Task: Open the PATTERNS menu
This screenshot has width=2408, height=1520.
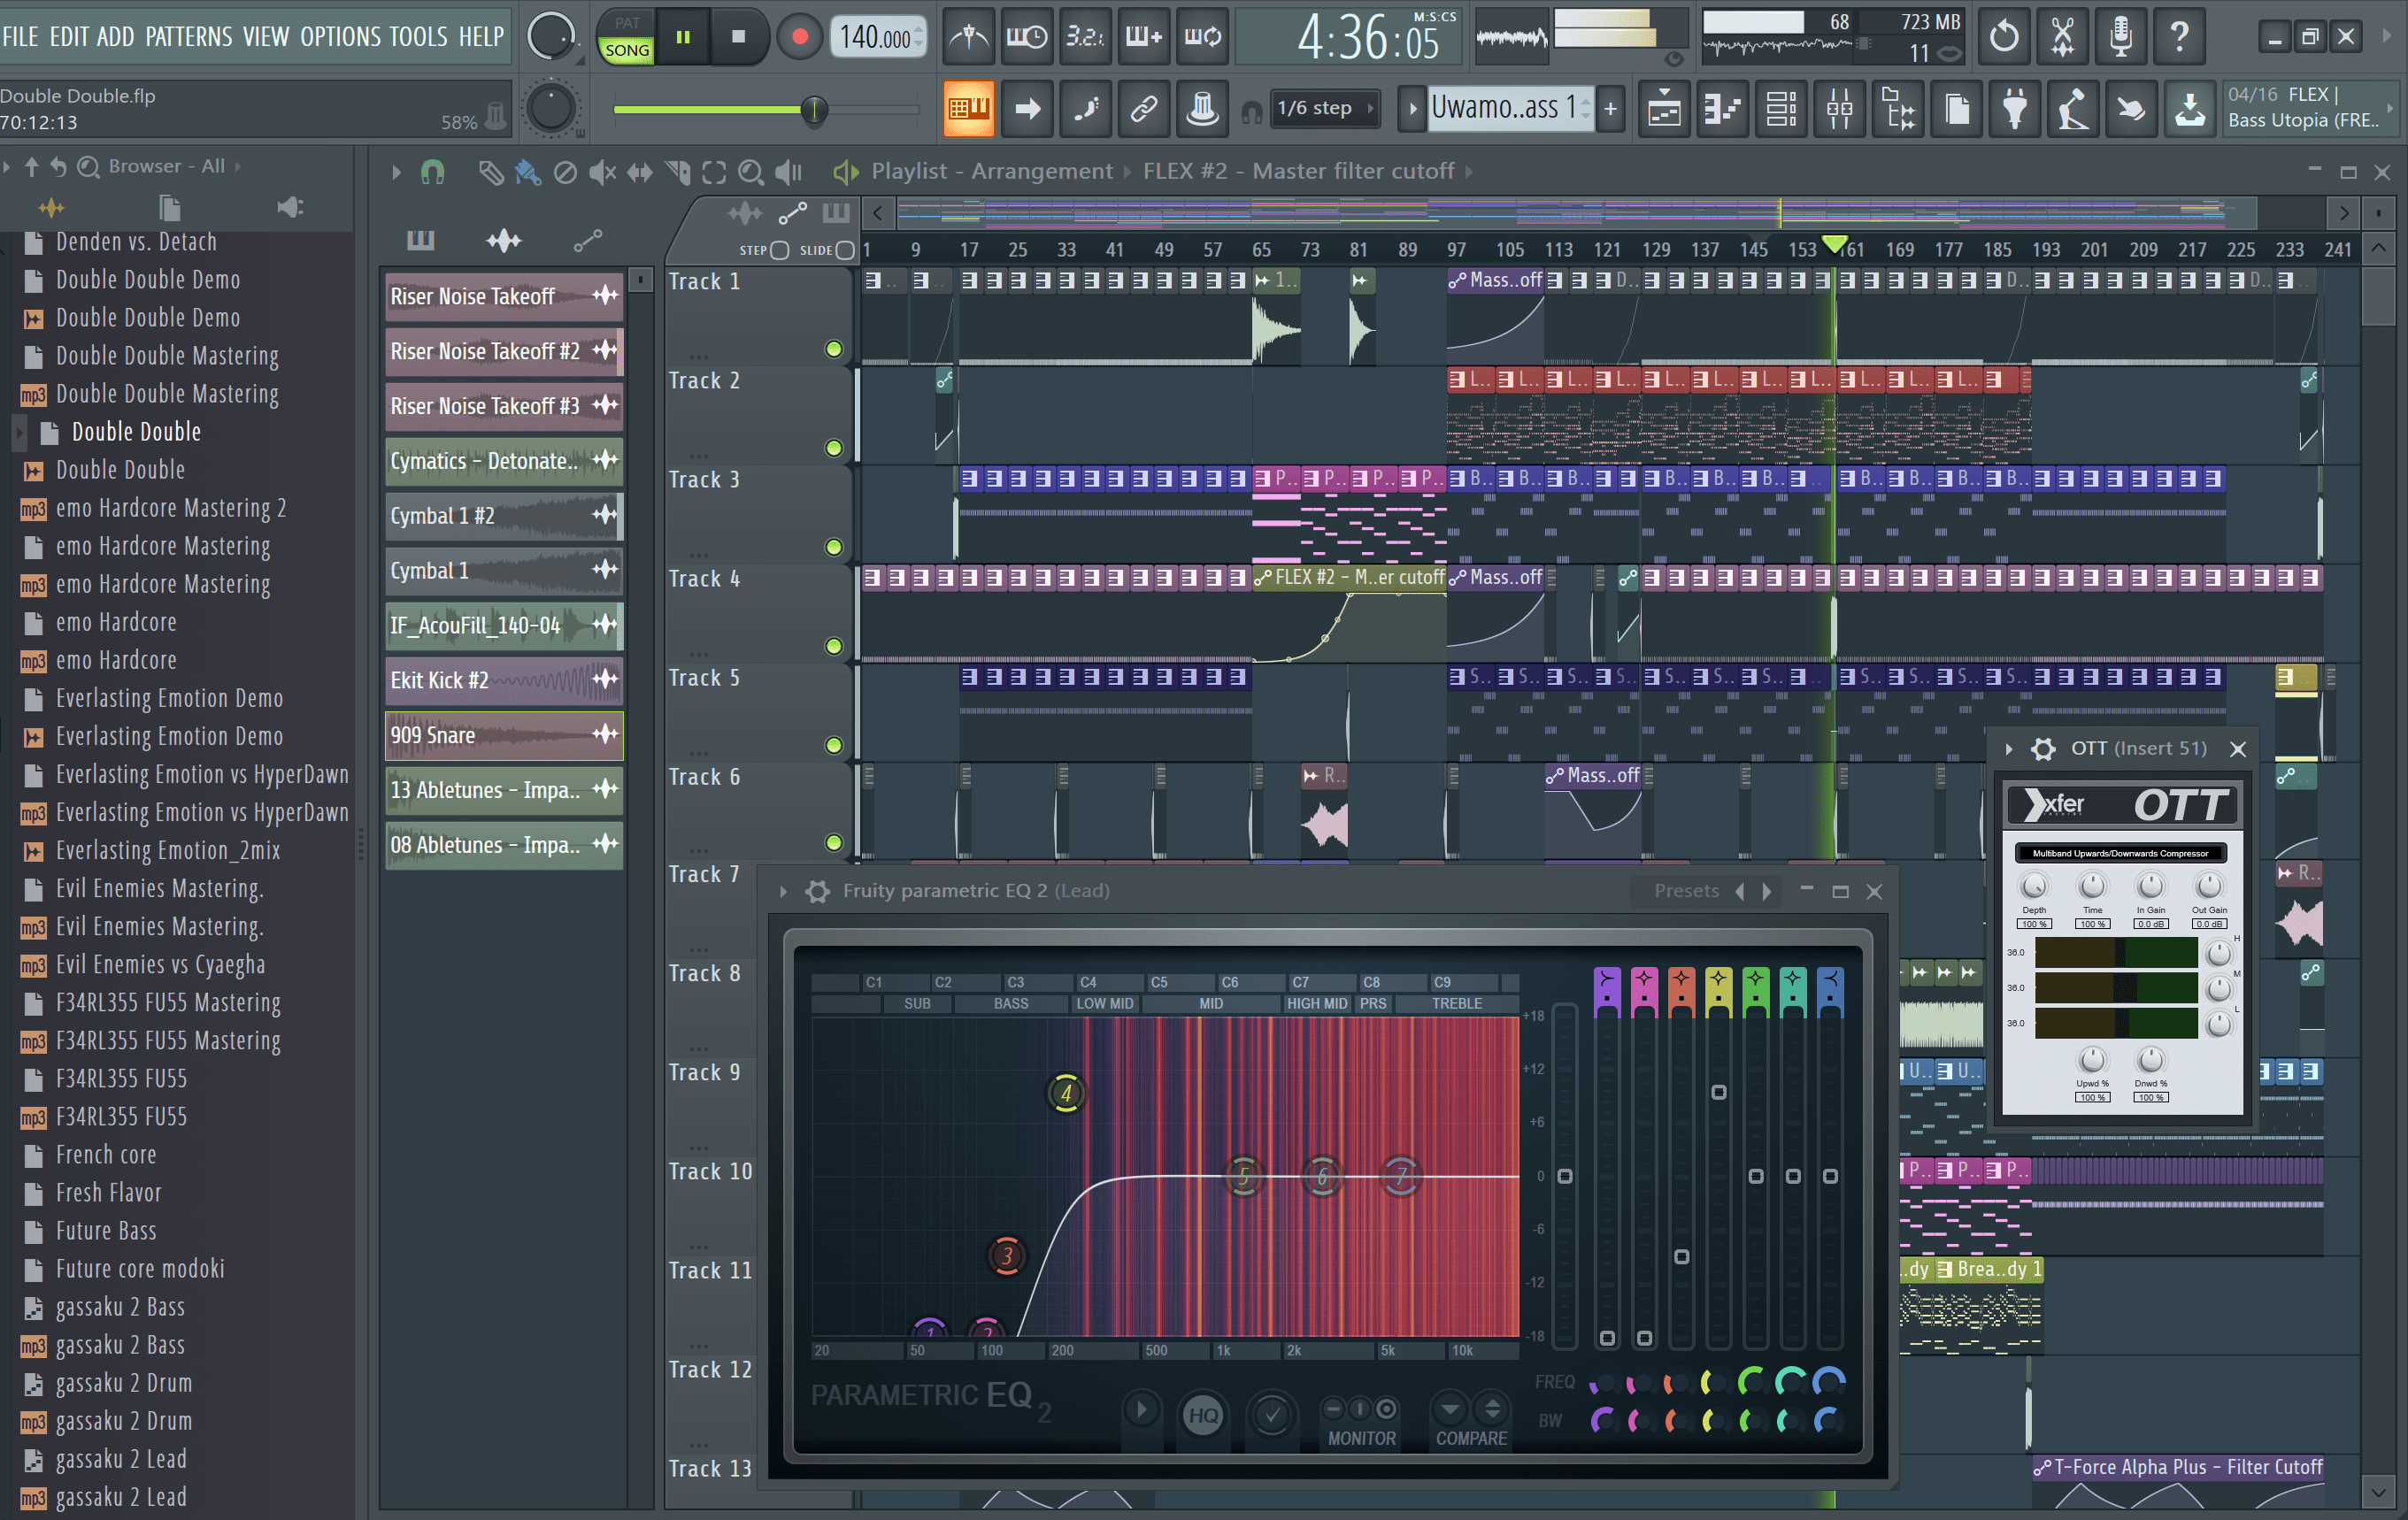Action: click(x=188, y=37)
